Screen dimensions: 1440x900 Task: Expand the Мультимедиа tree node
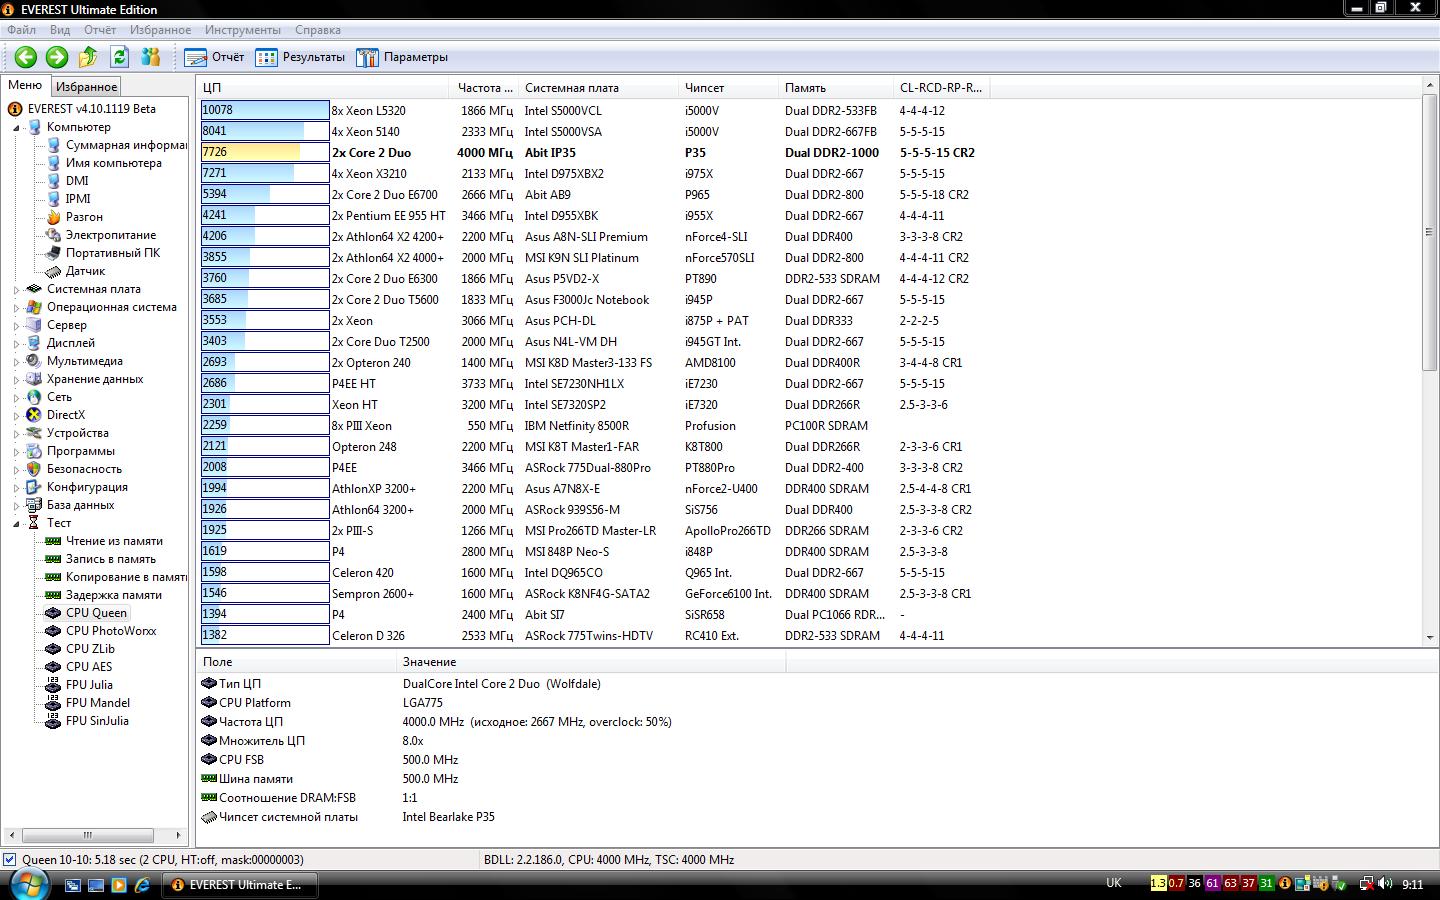[x=16, y=361]
